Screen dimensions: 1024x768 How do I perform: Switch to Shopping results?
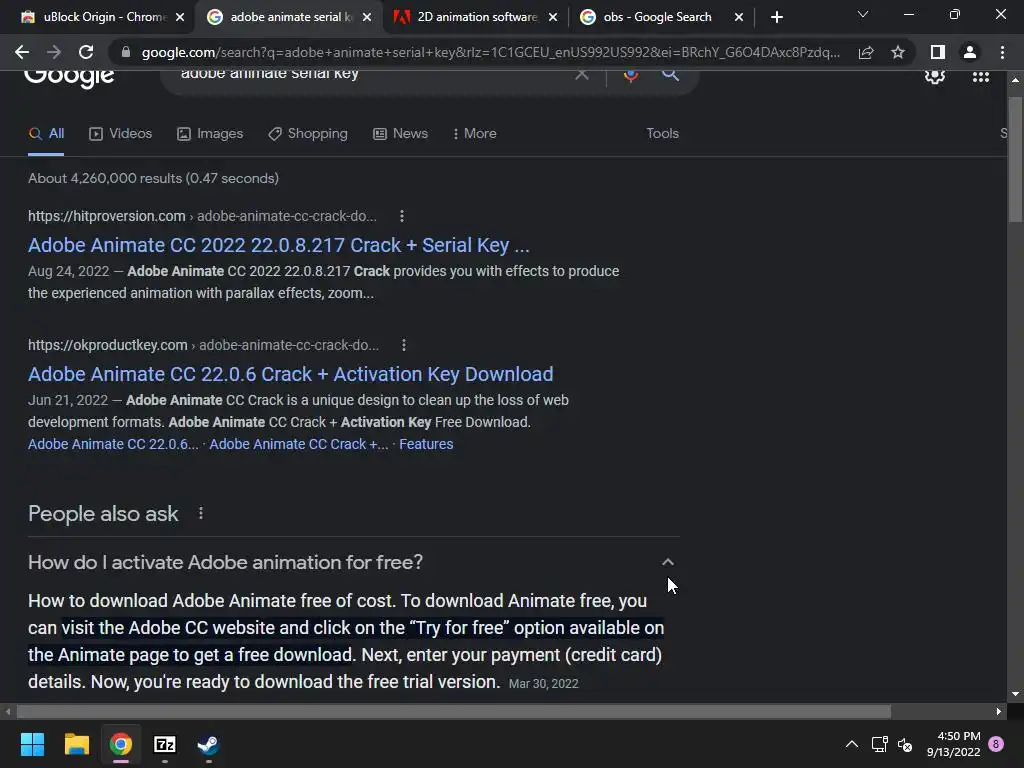(308, 133)
